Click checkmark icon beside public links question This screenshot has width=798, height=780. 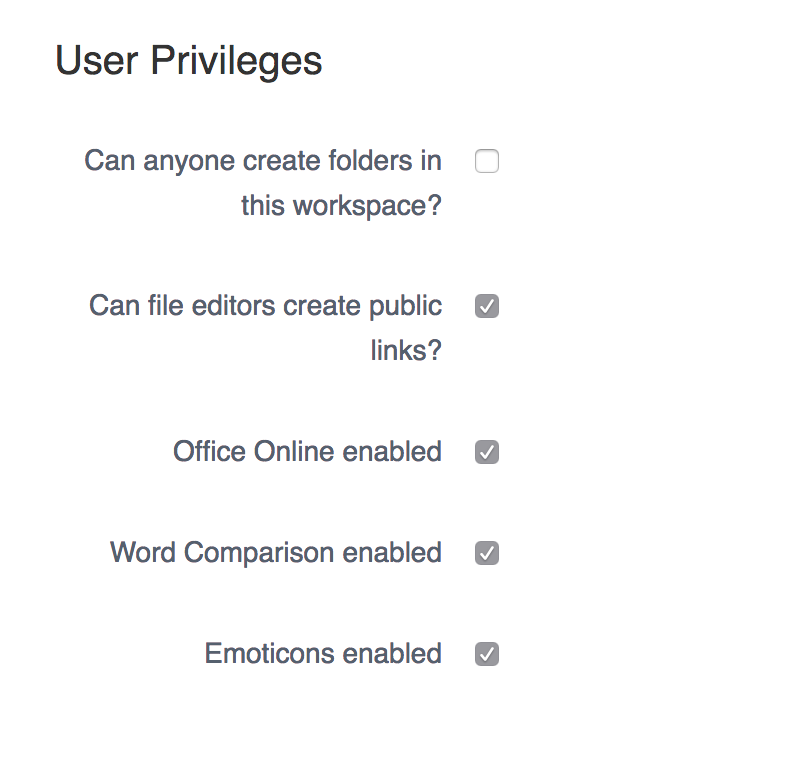point(487,306)
